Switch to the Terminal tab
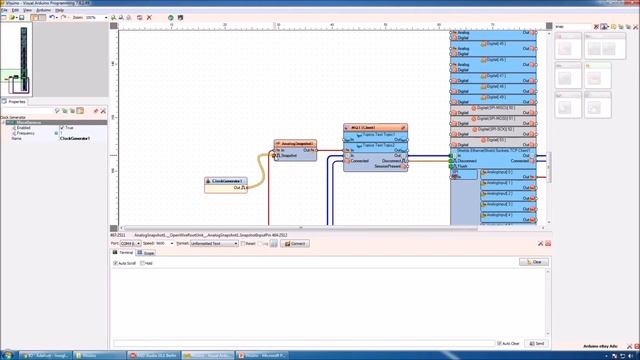640x360 pixels. point(123,253)
